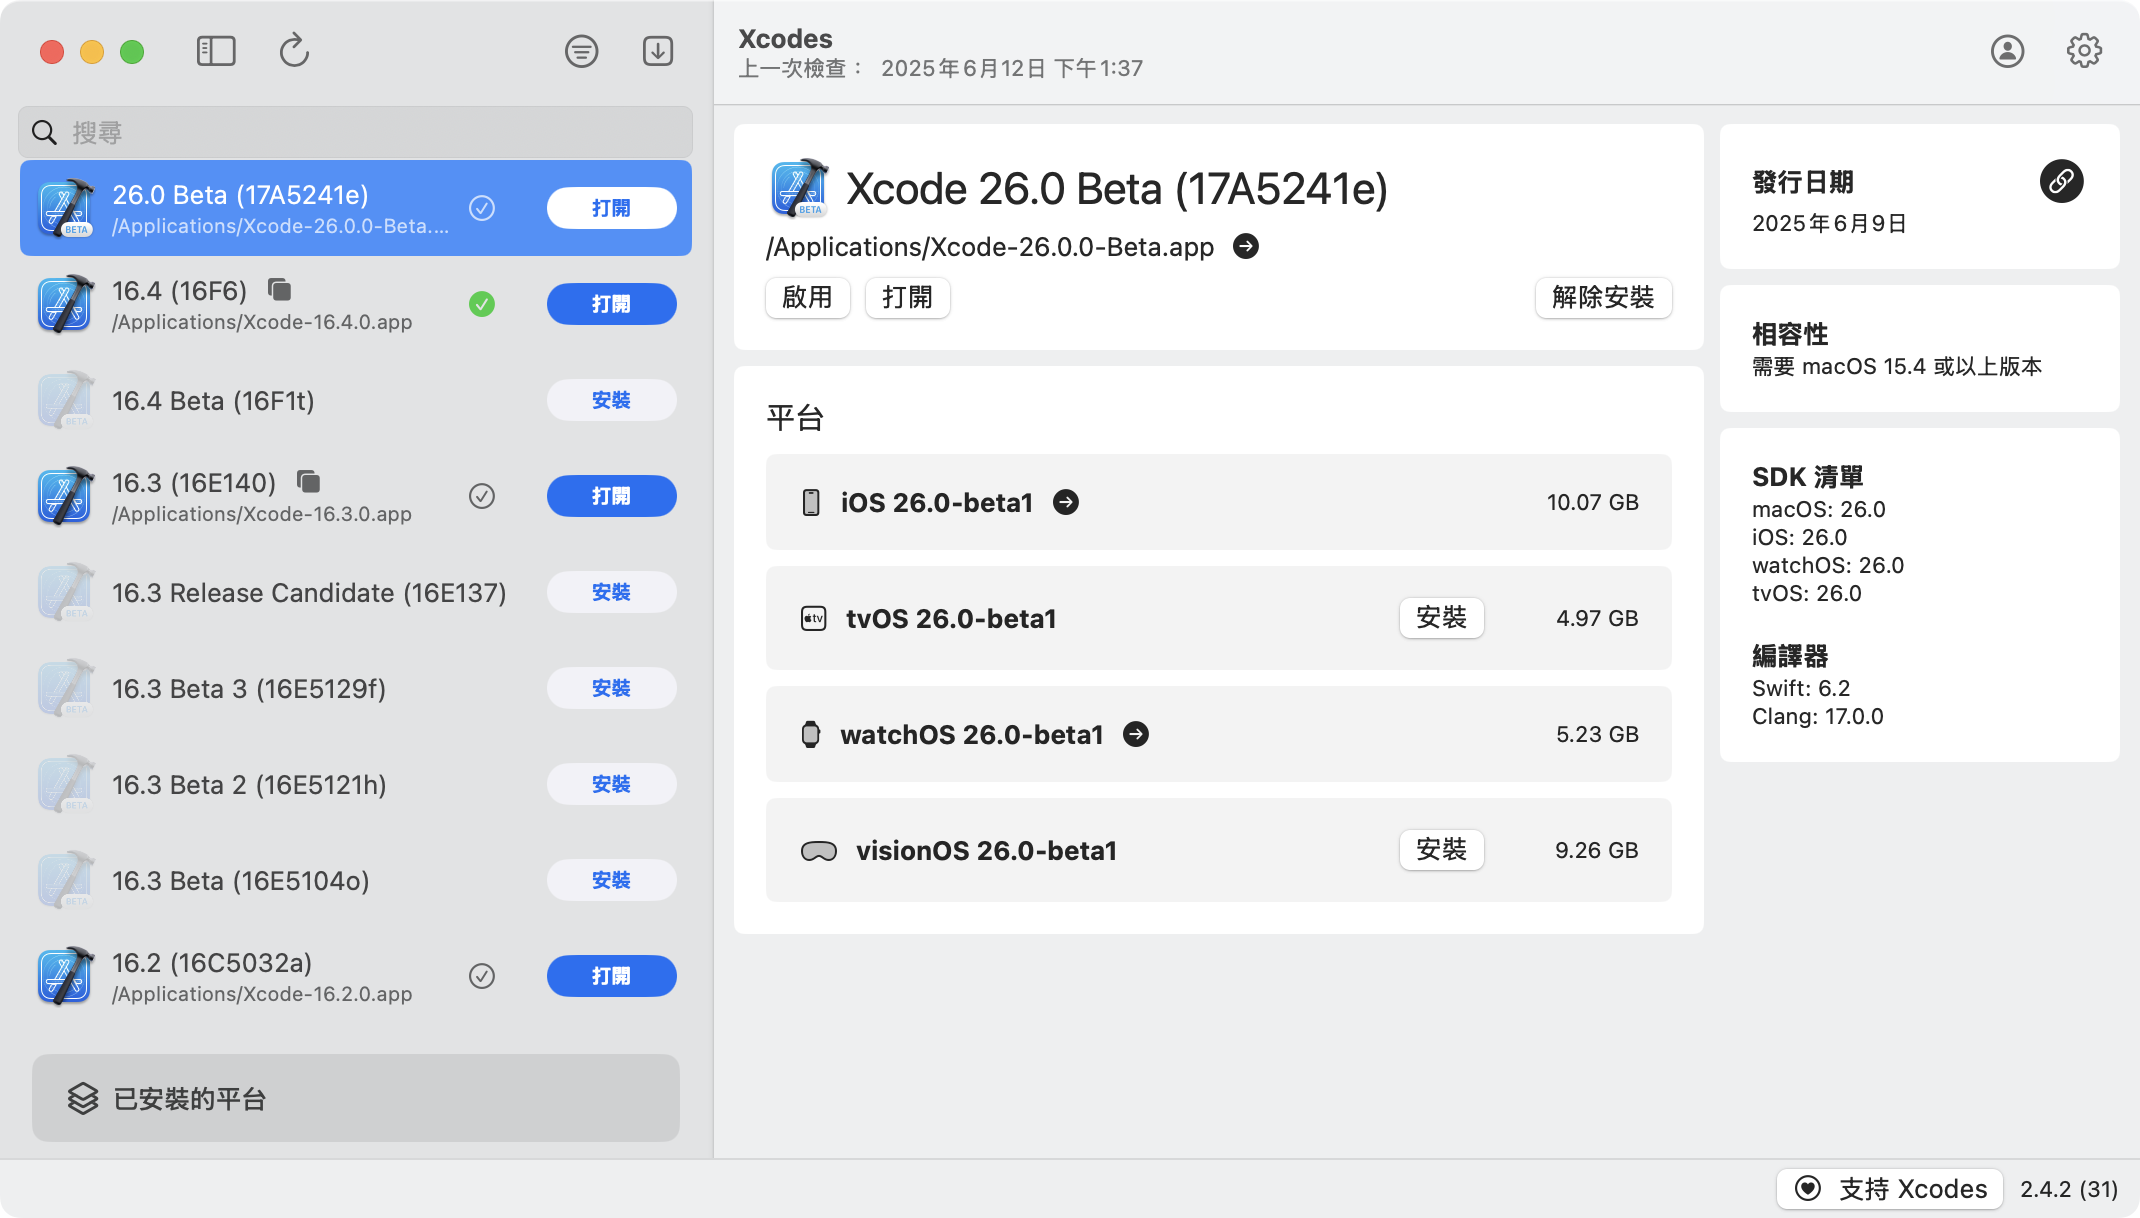
Task: Click arrow icon next to watchOS 26.0-beta1
Action: click(1136, 734)
